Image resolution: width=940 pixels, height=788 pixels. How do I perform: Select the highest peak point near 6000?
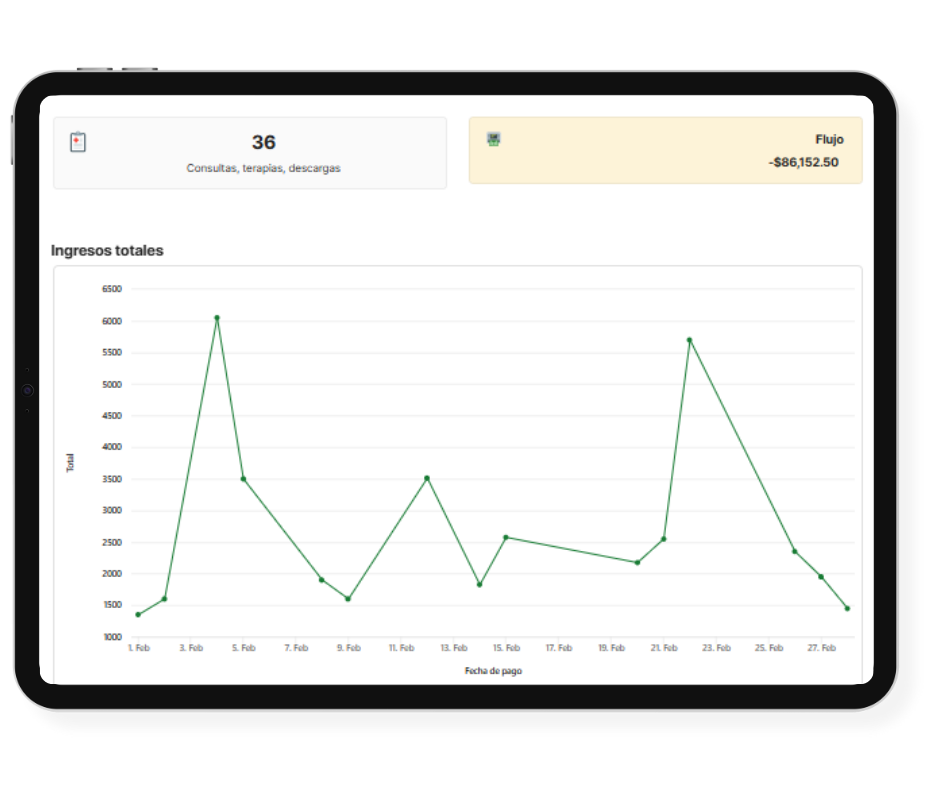(x=217, y=318)
